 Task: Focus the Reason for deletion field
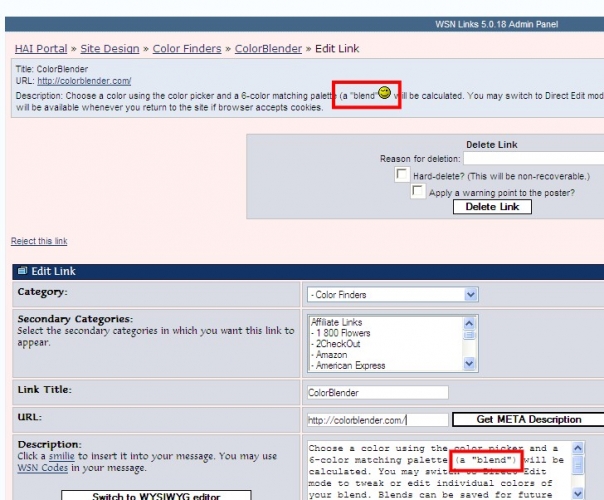coord(533,158)
